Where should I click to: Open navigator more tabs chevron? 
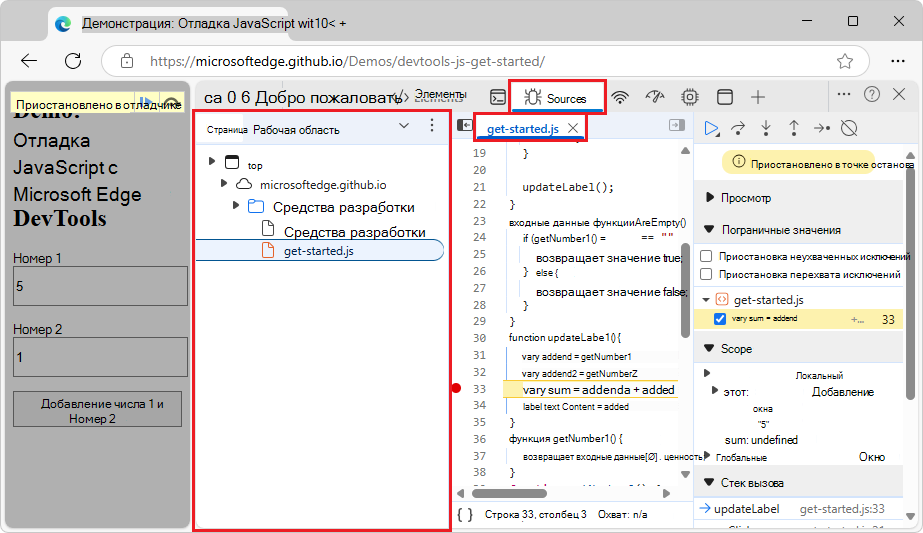click(404, 125)
